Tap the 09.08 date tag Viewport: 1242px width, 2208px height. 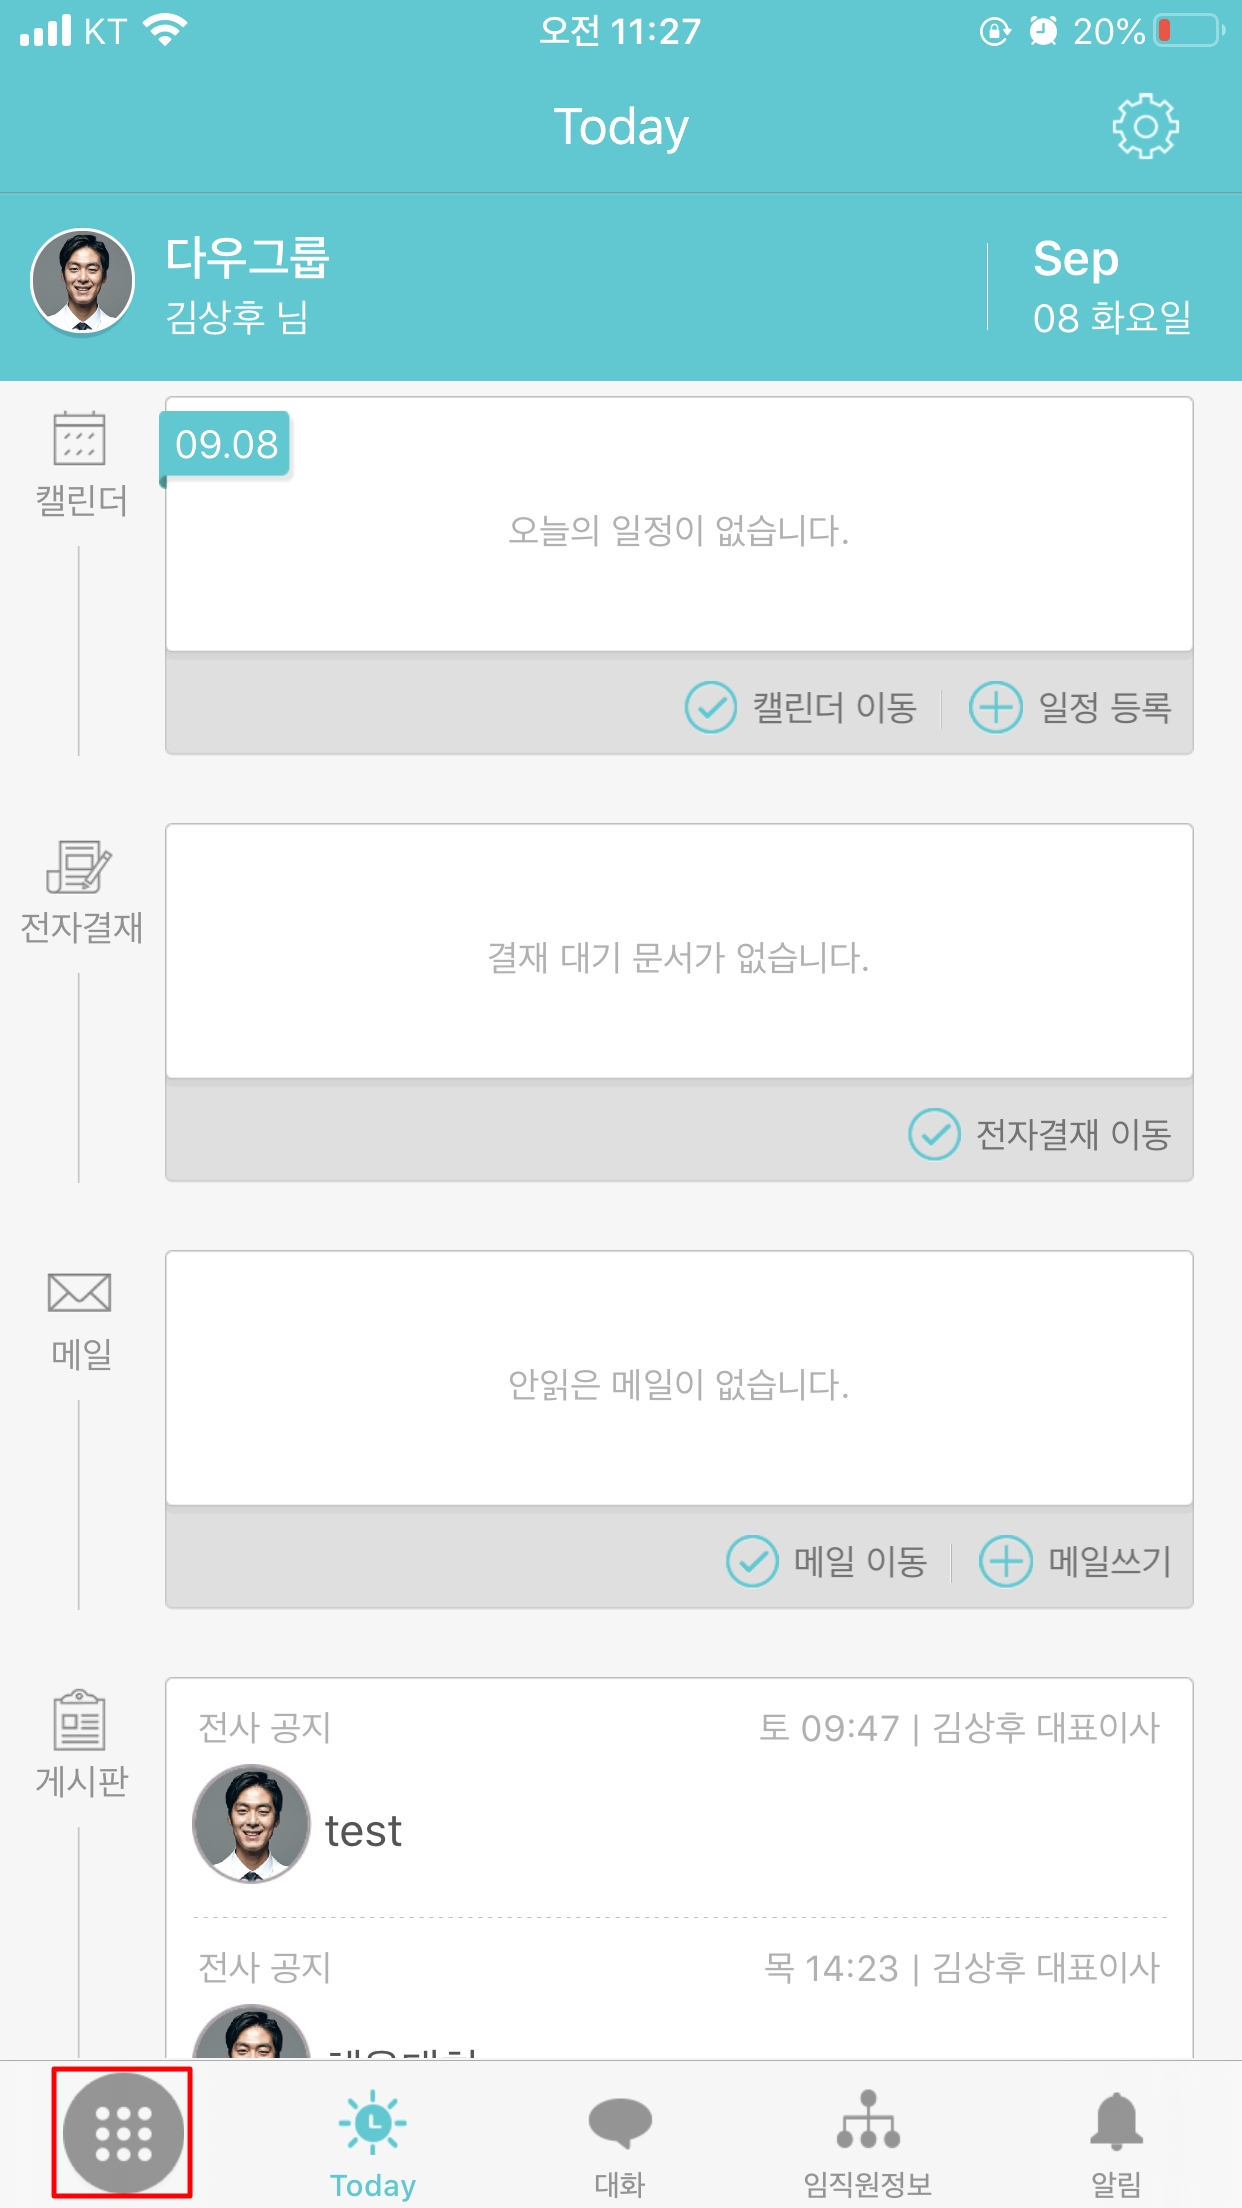(x=226, y=444)
